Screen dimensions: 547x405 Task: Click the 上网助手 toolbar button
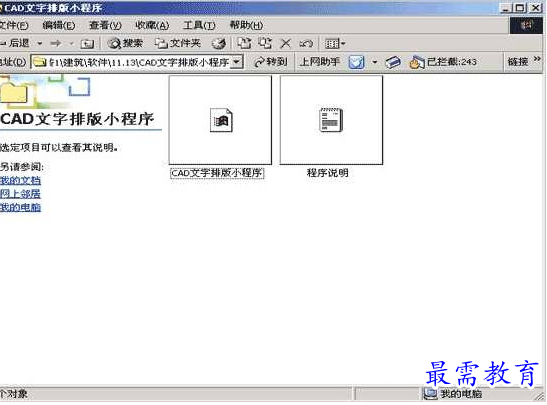(x=319, y=62)
